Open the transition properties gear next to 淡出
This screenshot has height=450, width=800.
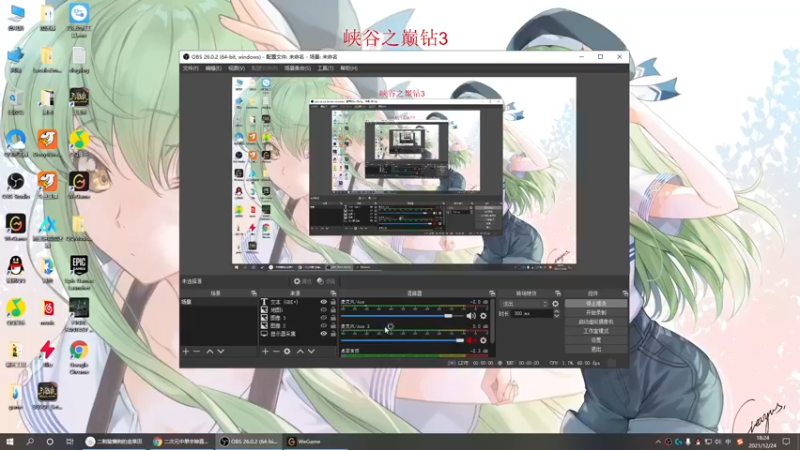(555, 304)
